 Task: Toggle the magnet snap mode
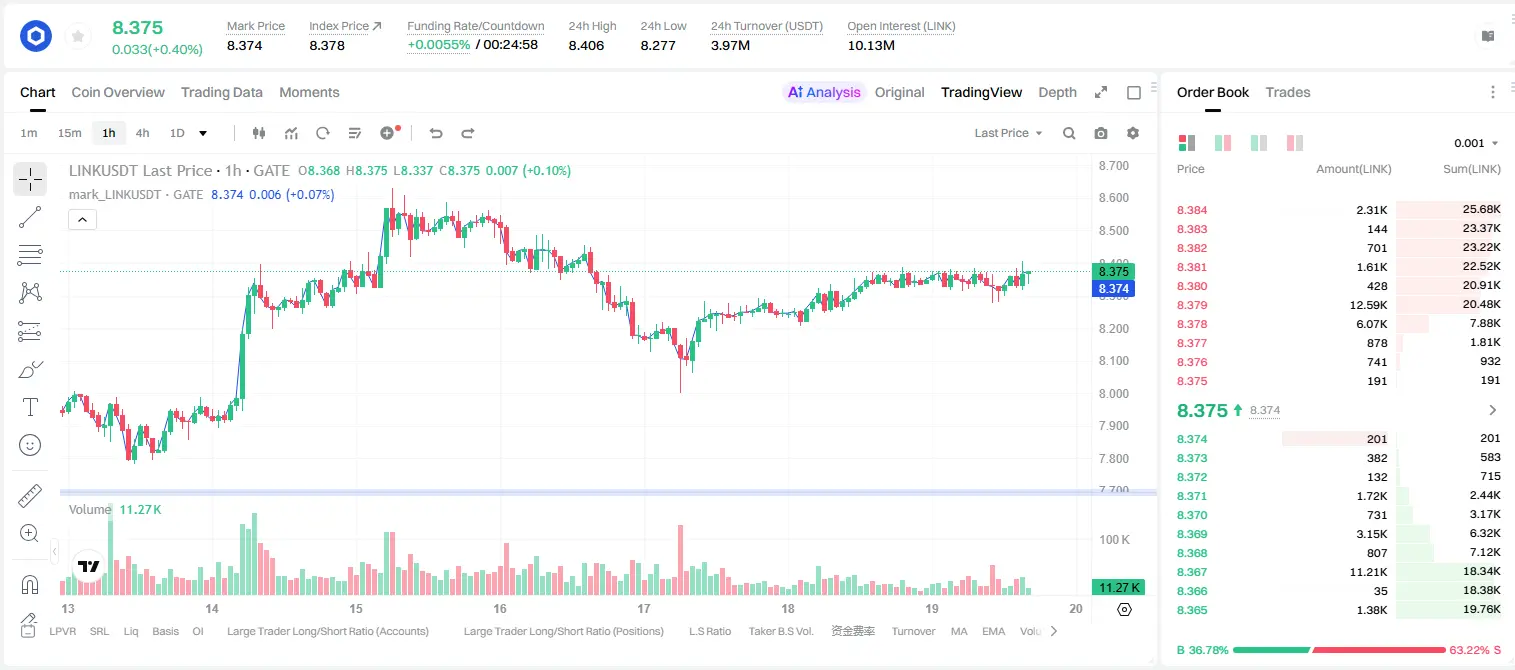(x=30, y=585)
